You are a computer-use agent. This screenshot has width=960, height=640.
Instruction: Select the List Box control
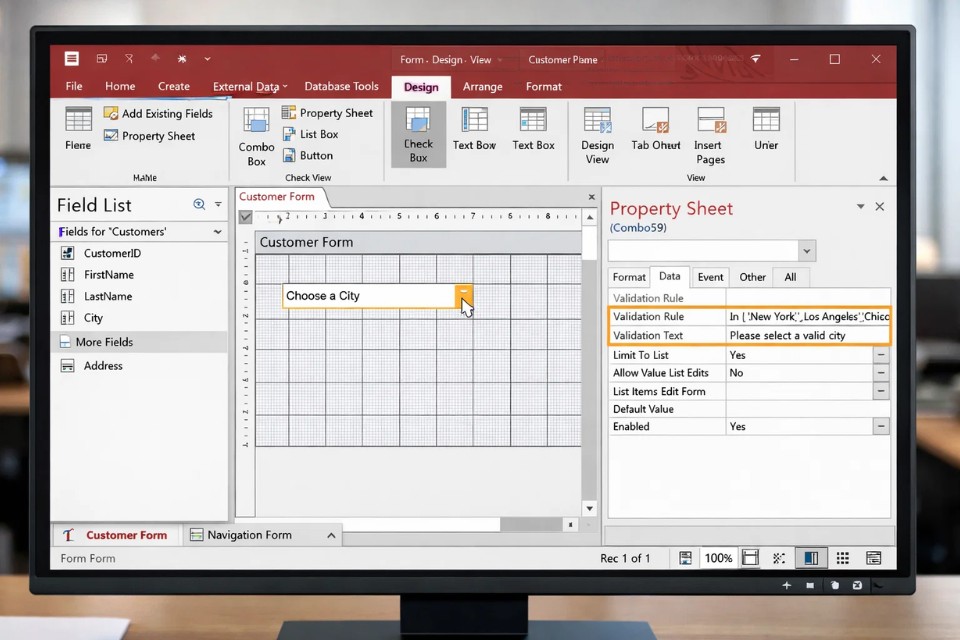tap(310, 134)
